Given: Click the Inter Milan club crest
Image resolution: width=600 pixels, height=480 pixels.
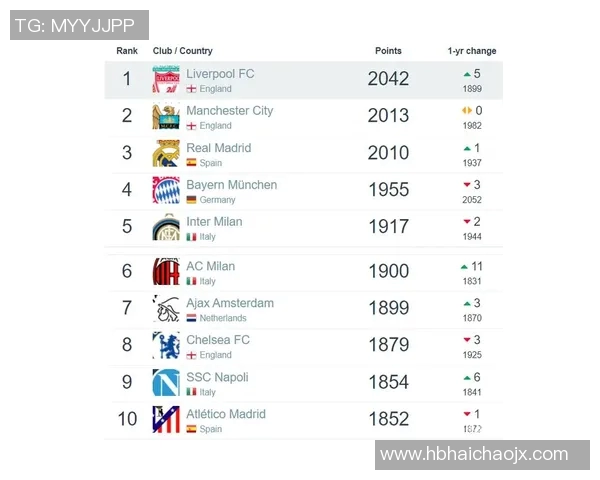Looking at the screenshot, I should tap(166, 228).
